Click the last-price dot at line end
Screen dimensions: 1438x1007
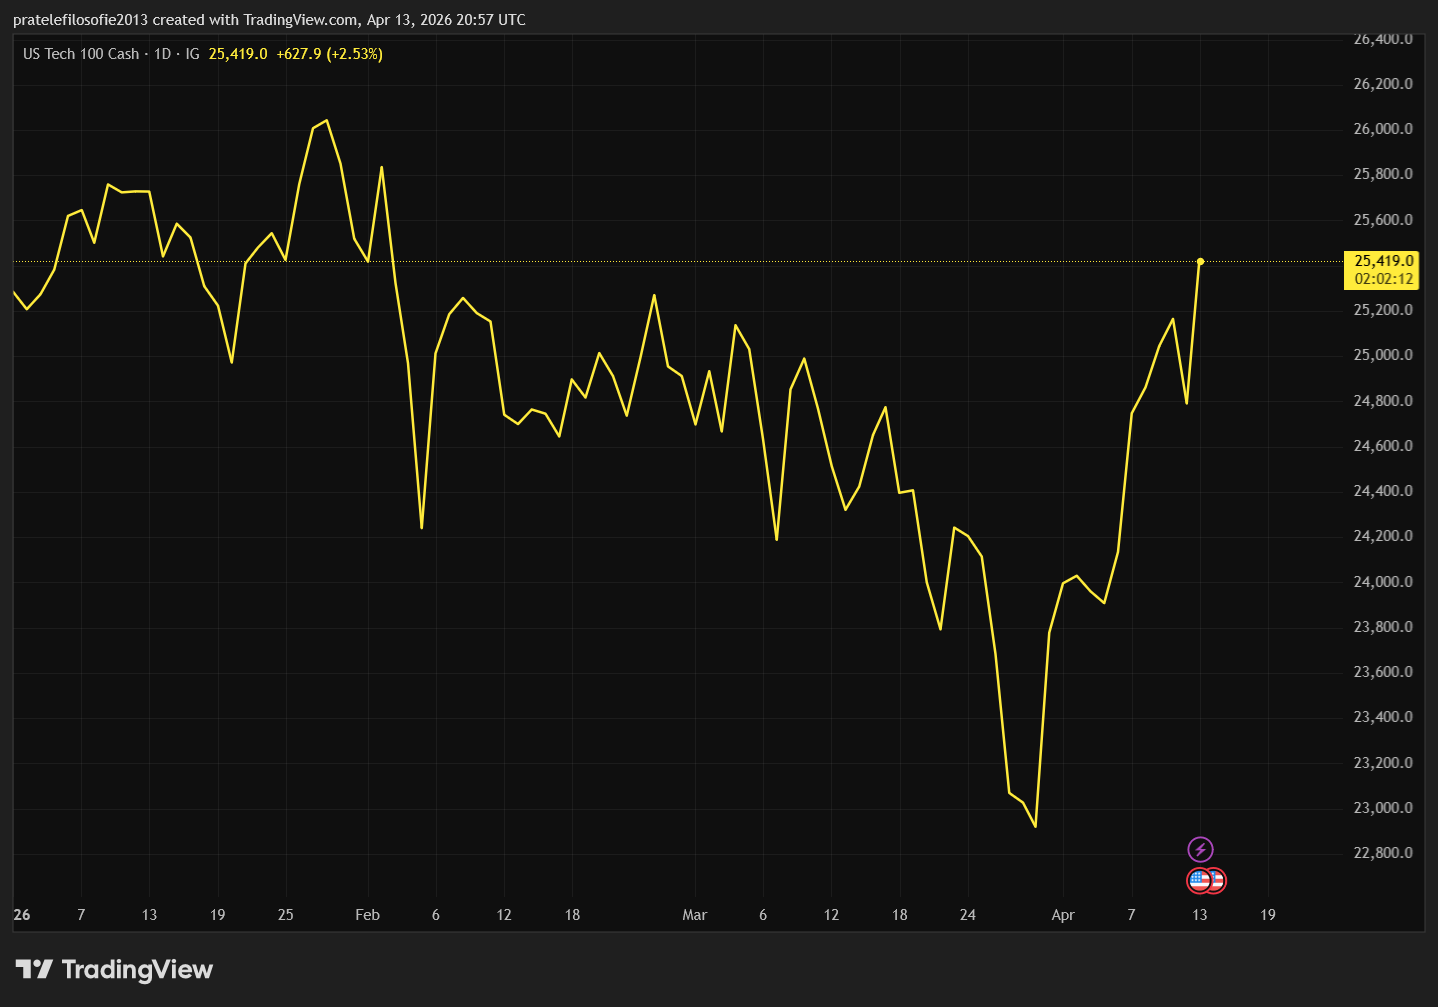coord(1200,262)
